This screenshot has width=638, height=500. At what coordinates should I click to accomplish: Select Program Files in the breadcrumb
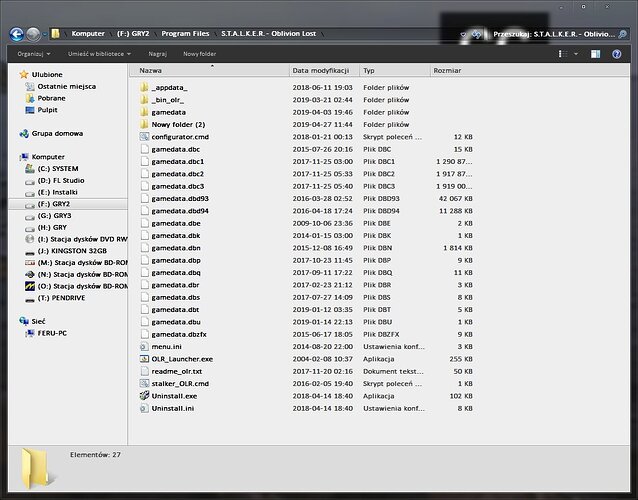[185, 33]
